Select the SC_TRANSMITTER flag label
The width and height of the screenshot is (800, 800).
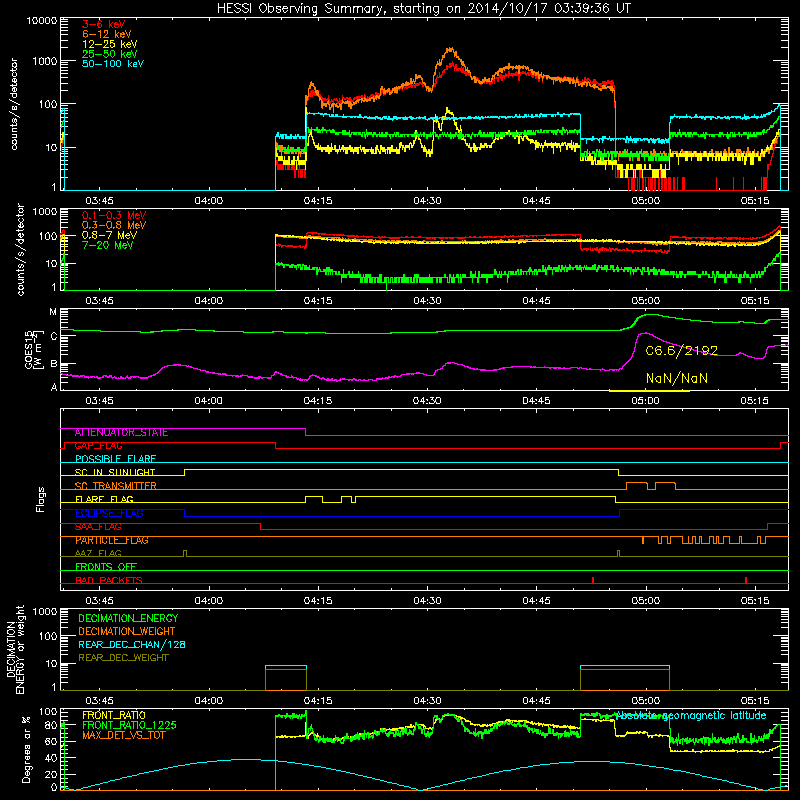point(116,486)
